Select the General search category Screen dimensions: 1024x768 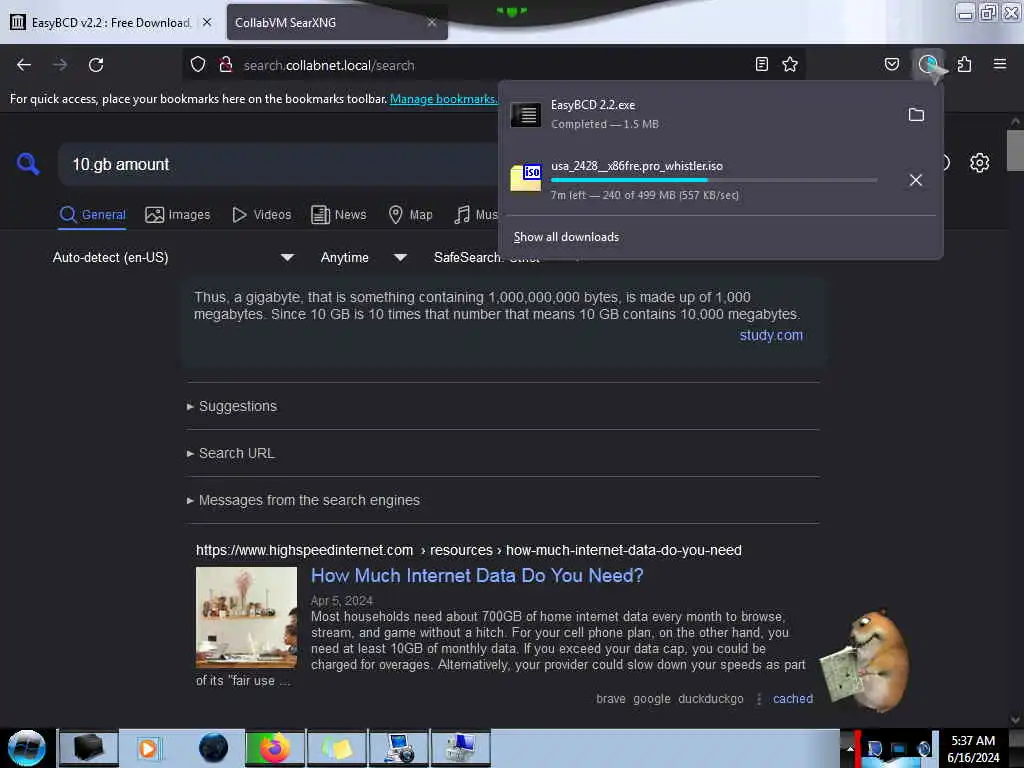93,214
